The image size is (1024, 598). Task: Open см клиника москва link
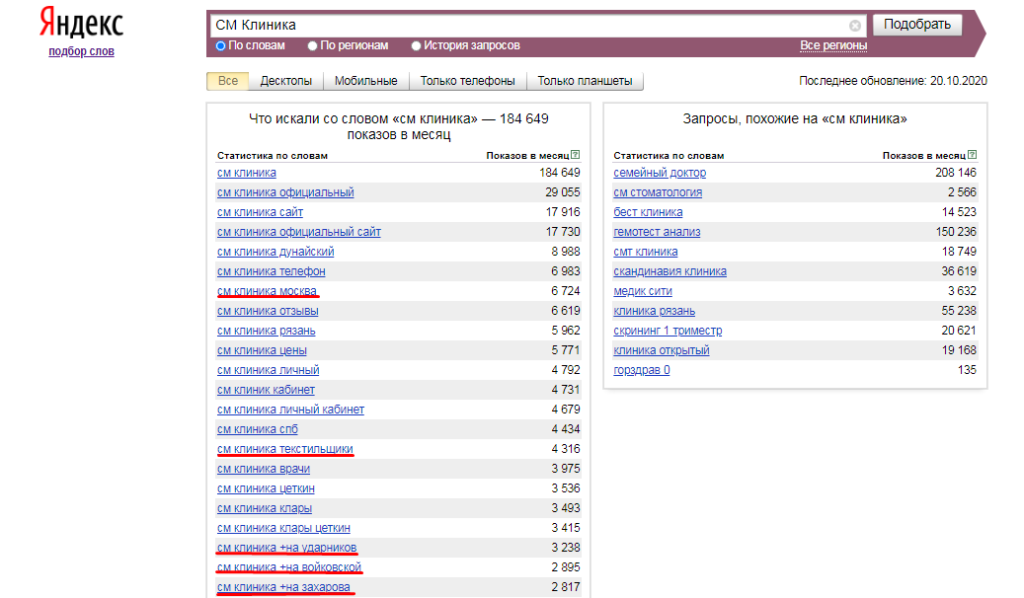coord(267,291)
